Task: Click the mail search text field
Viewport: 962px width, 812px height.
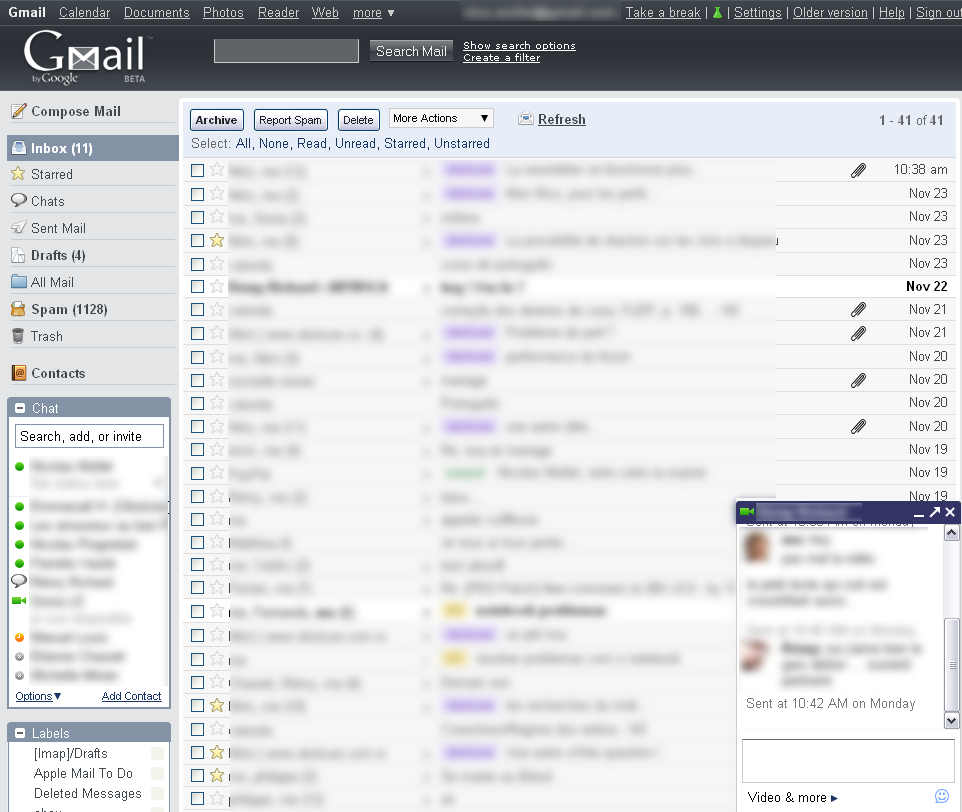Action: click(x=287, y=51)
